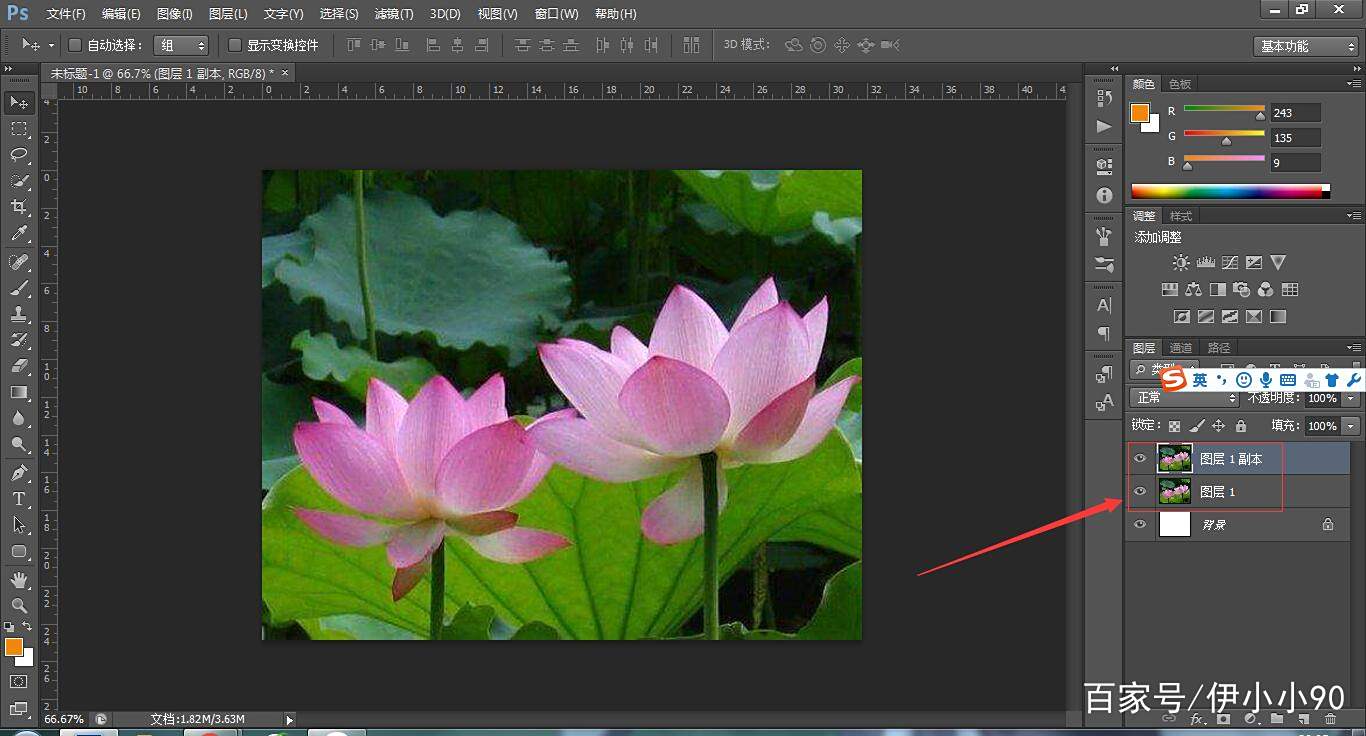Select the Lasso tool
This screenshot has height=736, width=1366.
click(19, 155)
